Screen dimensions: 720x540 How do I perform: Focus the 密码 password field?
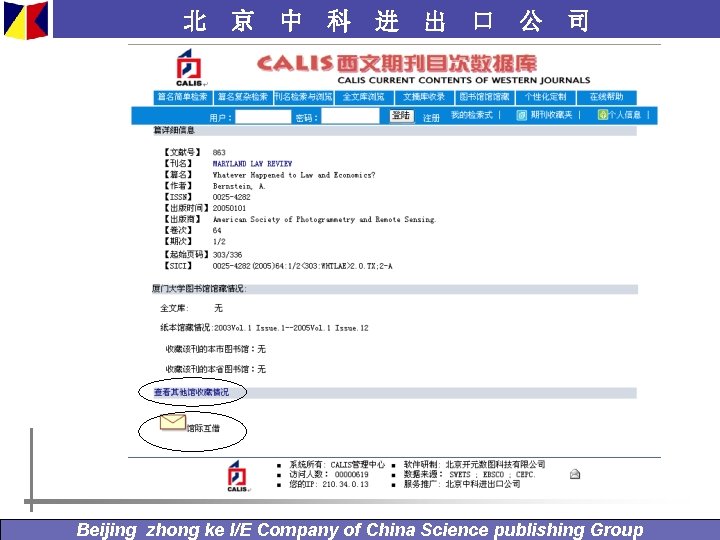coord(350,116)
